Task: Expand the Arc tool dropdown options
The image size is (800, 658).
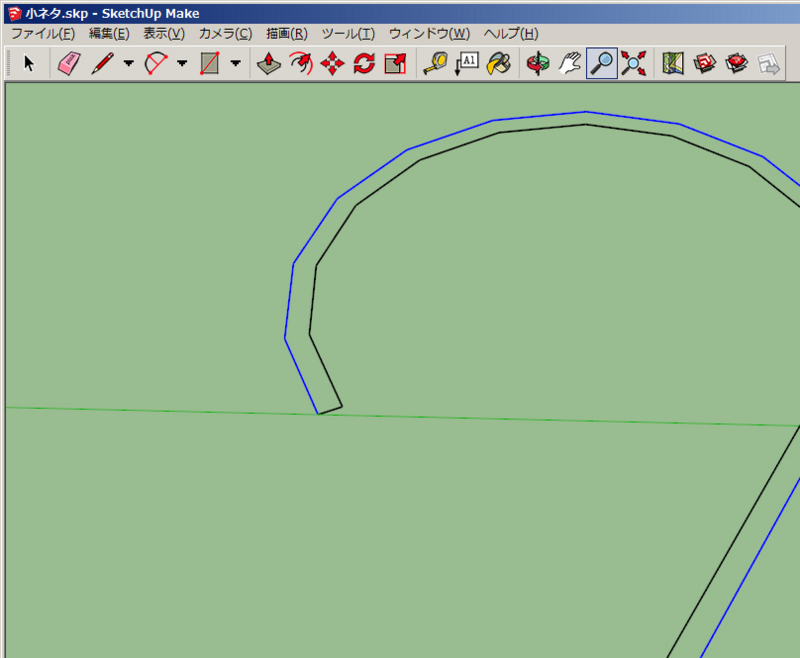Action: (x=180, y=63)
